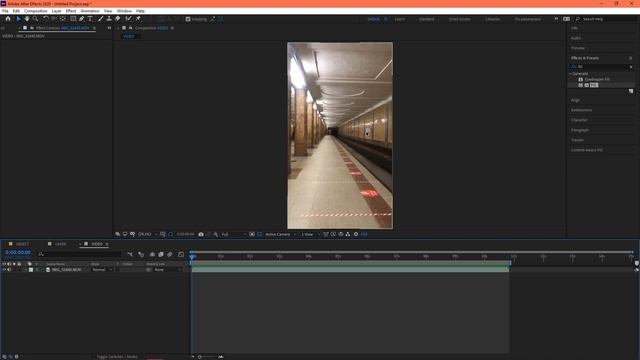The height and width of the screenshot is (360, 640).
Task: Click the viewer Flowchart icon
Action: [348, 234]
